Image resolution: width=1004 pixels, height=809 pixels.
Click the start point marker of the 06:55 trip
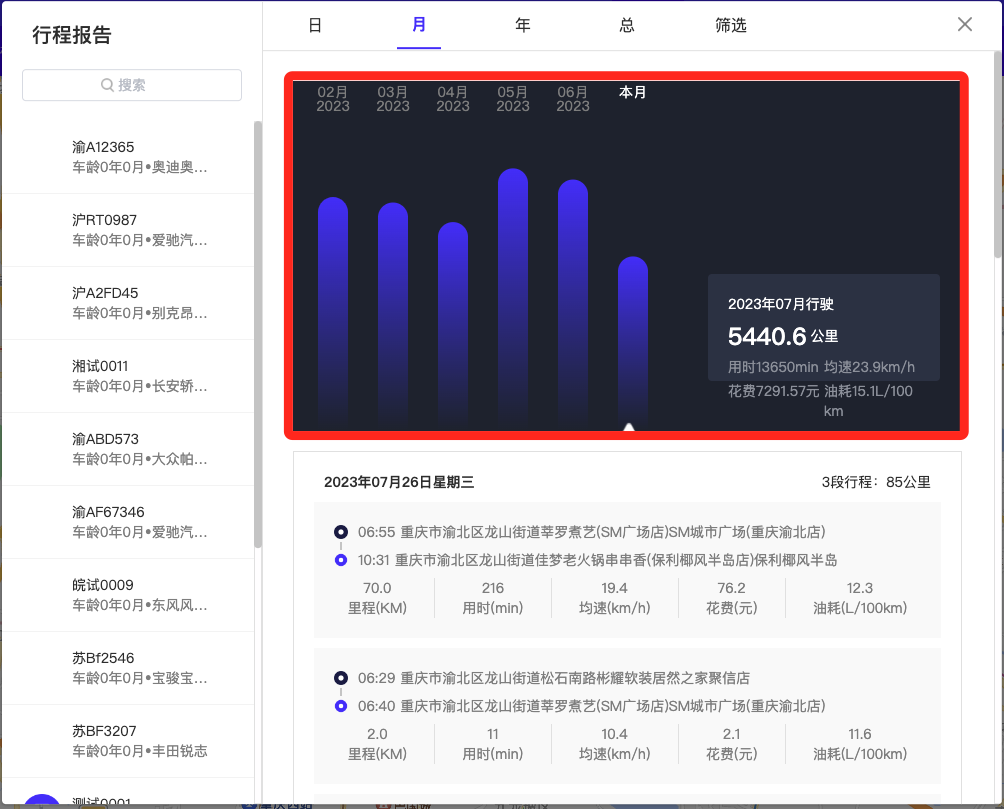(341, 532)
